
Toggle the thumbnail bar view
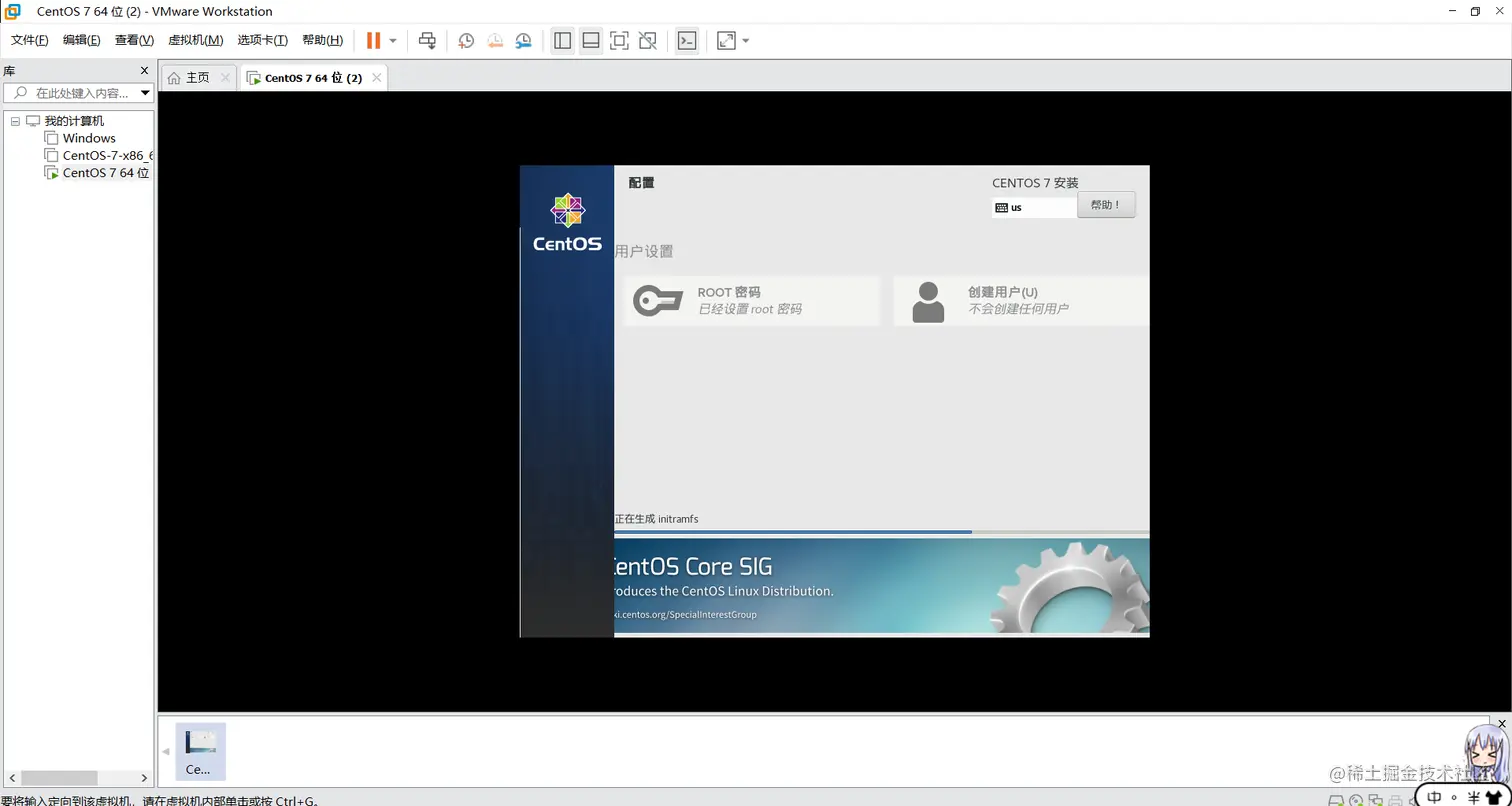click(x=591, y=40)
